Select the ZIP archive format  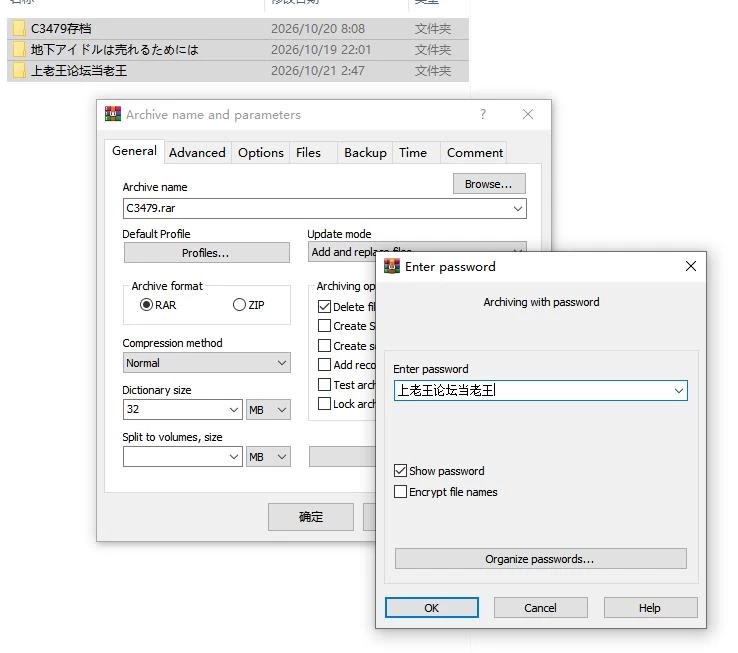pyautogui.click(x=239, y=305)
